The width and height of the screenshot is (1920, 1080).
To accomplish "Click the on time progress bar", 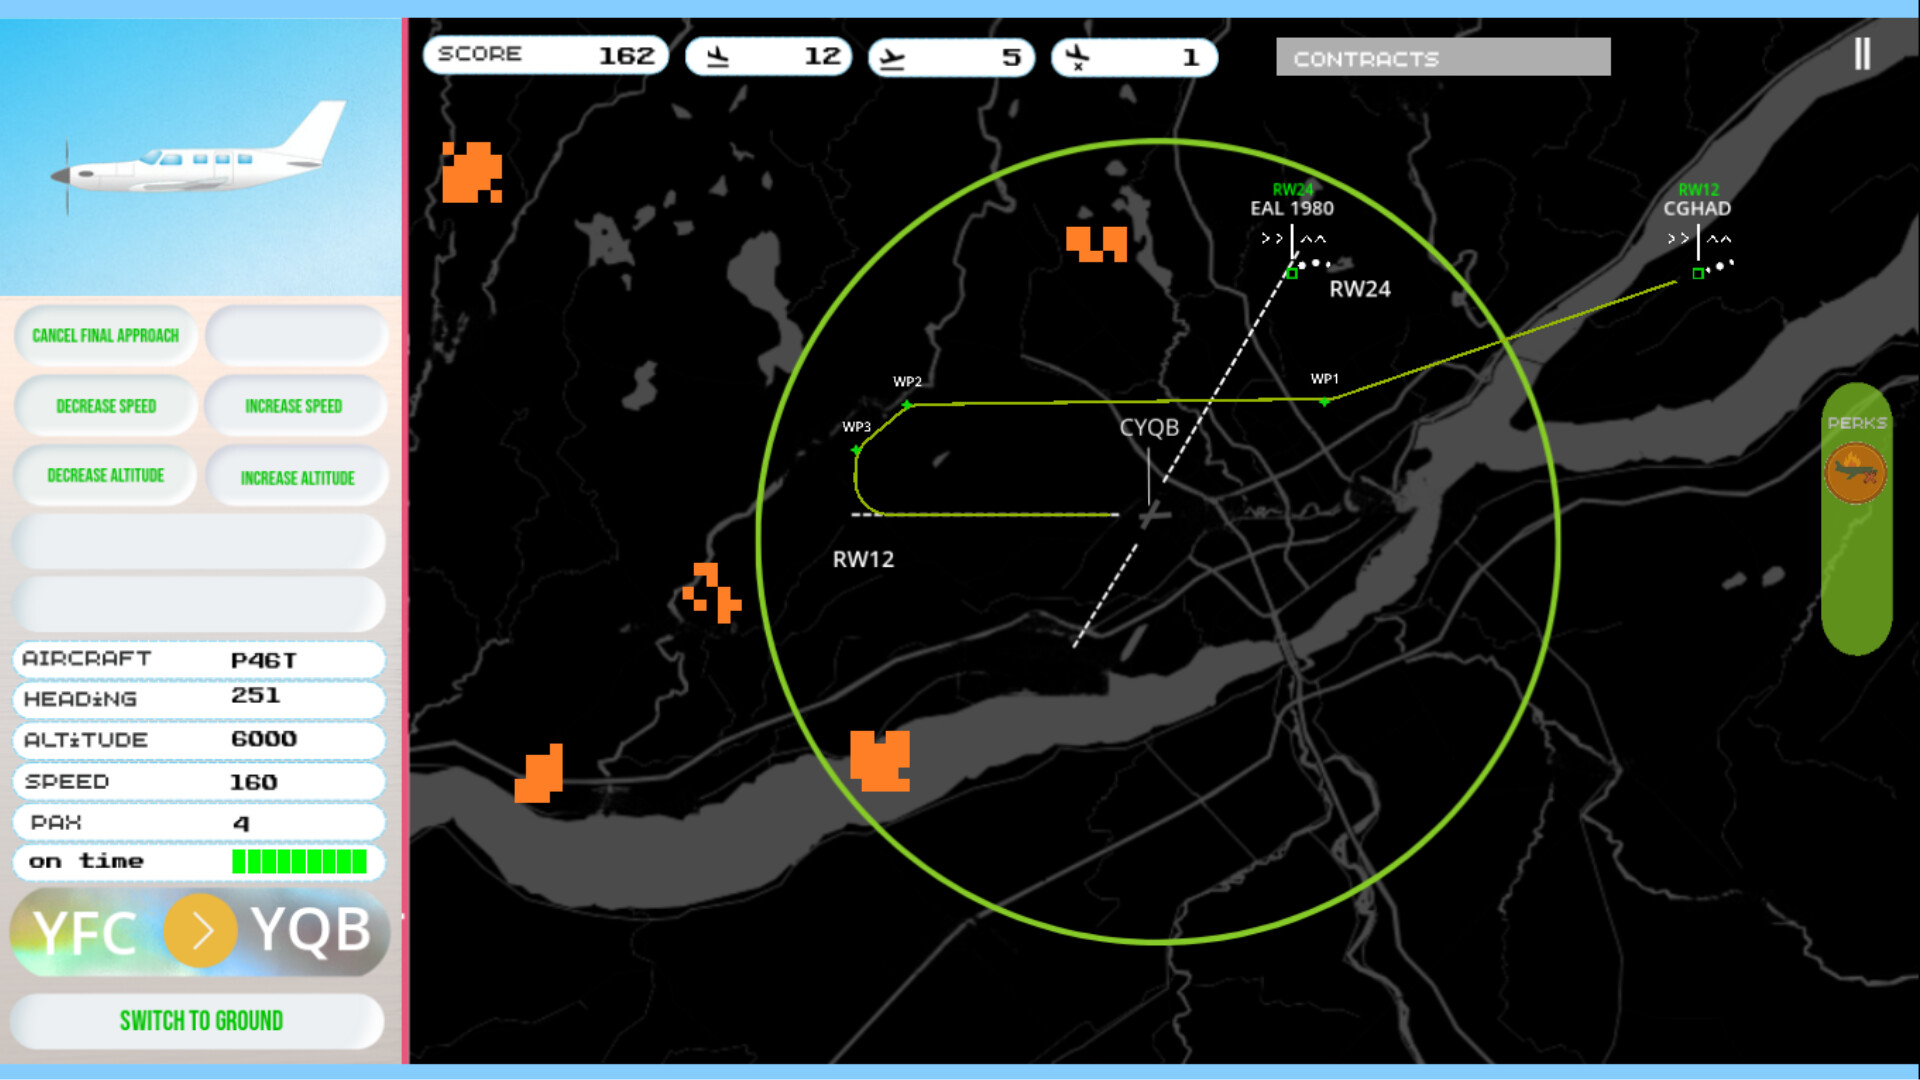I will point(298,861).
